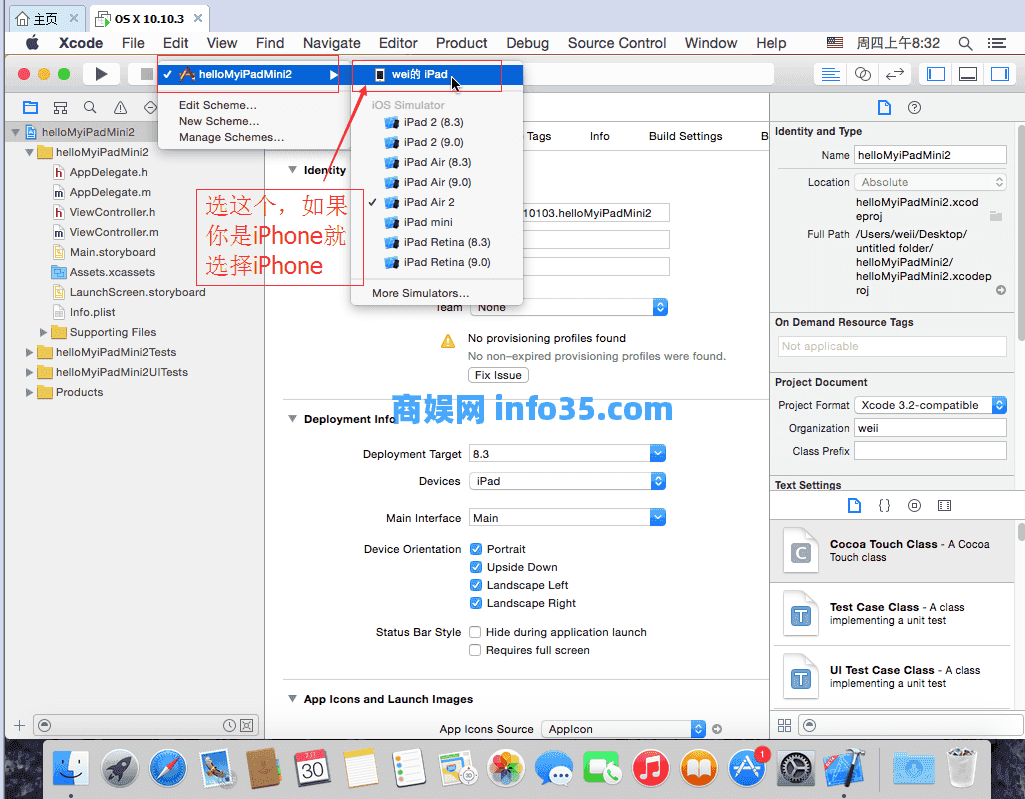Open the Symbol navigator
This screenshot has width=1025, height=799.
pos(60,107)
